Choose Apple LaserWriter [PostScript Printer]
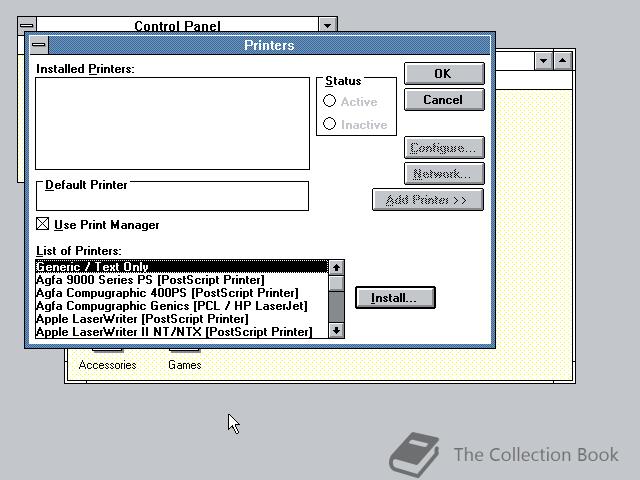Image resolution: width=640 pixels, height=480 pixels. (x=182, y=319)
